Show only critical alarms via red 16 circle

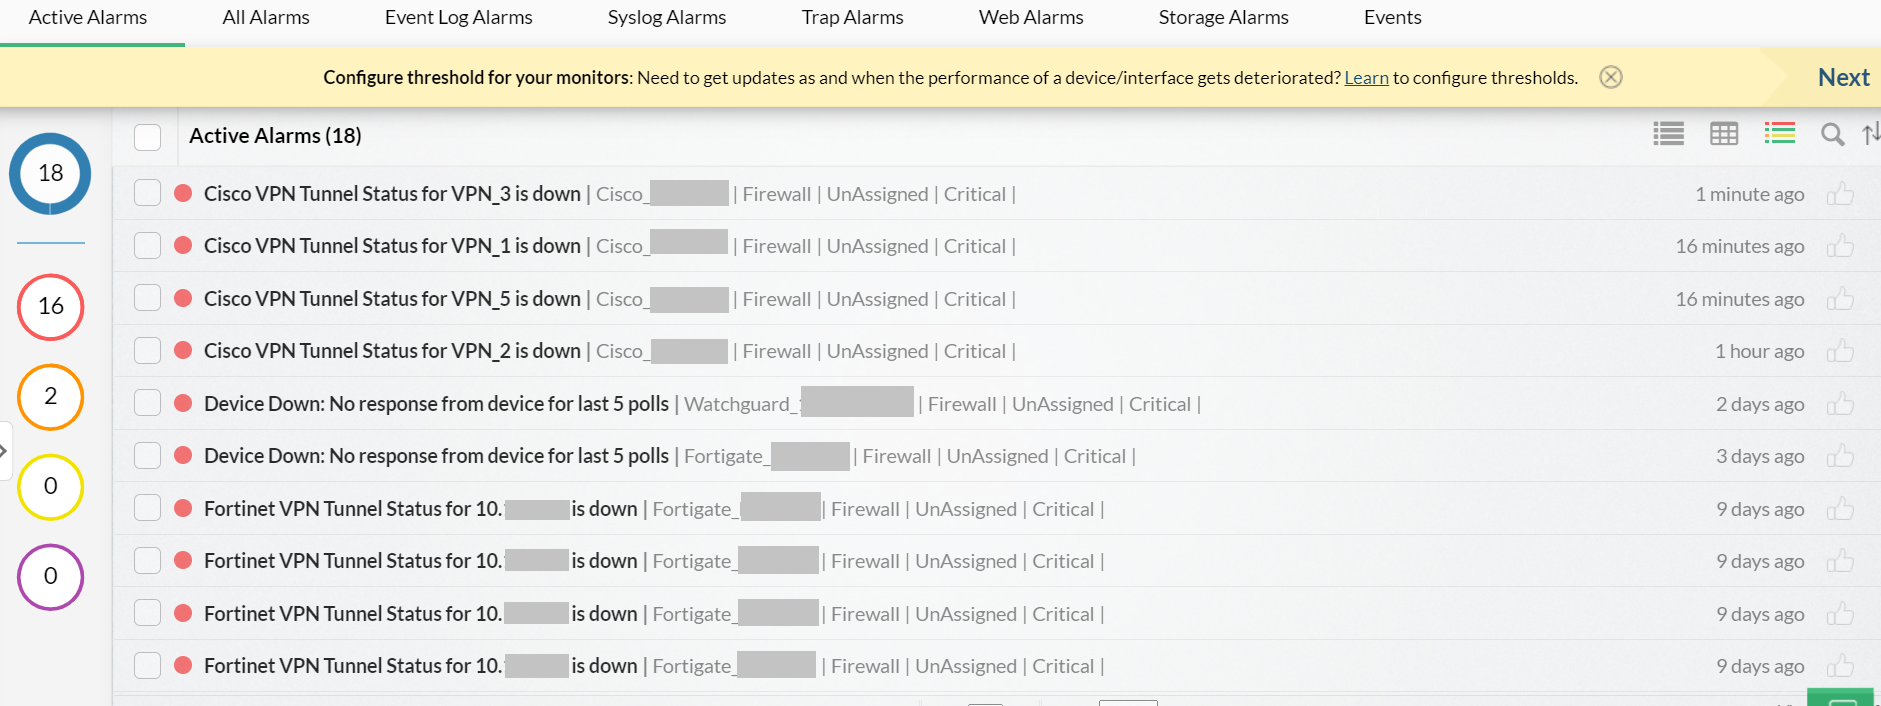tap(50, 307)
